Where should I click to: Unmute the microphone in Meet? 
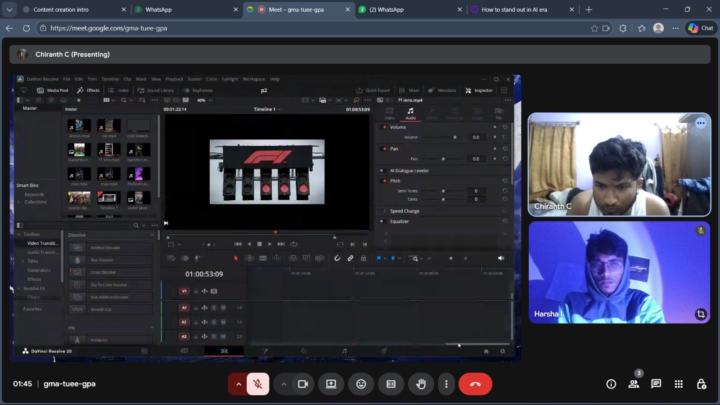(x=258, y=384)
